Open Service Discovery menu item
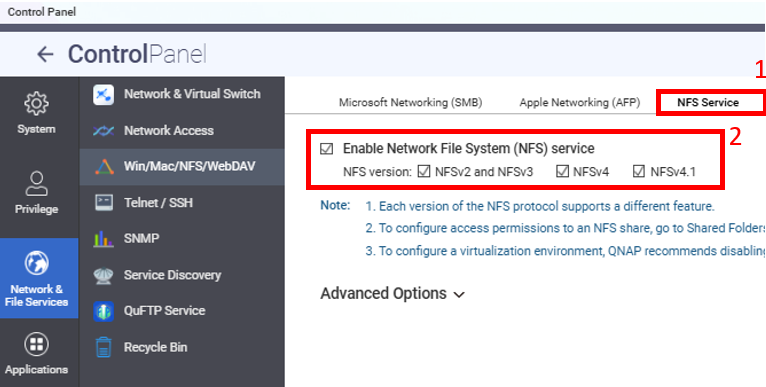Image resolution: width=766 pixels, height=387 pixels. coord(172,275)
